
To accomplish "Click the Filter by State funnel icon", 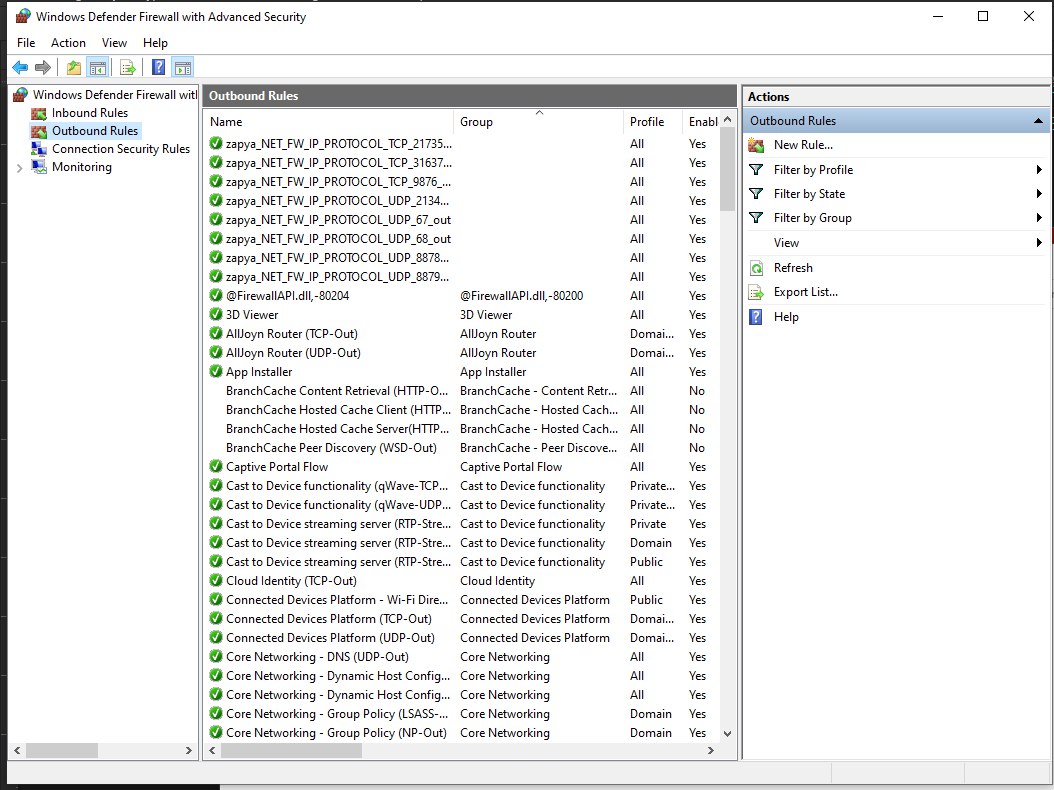I will pos(756,194).
